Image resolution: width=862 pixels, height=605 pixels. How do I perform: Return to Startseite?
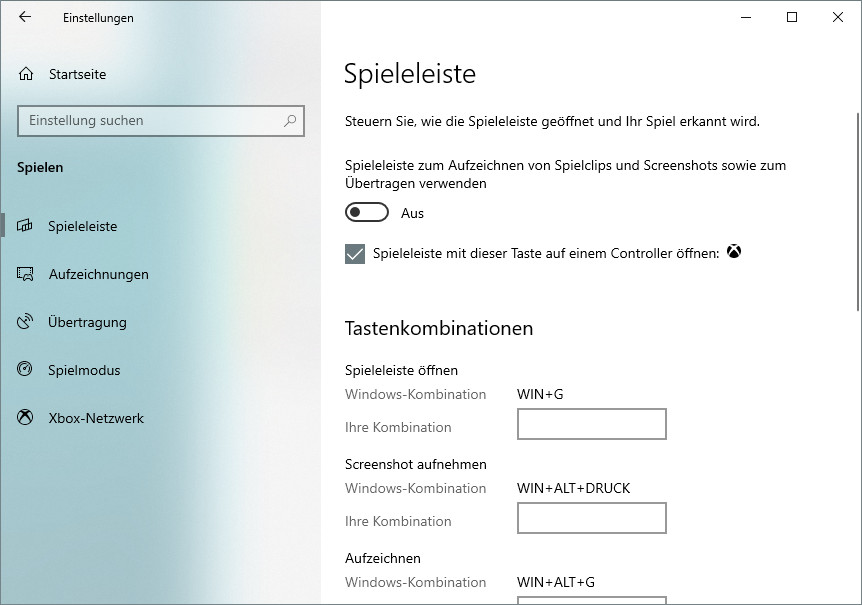click(77, 74)
